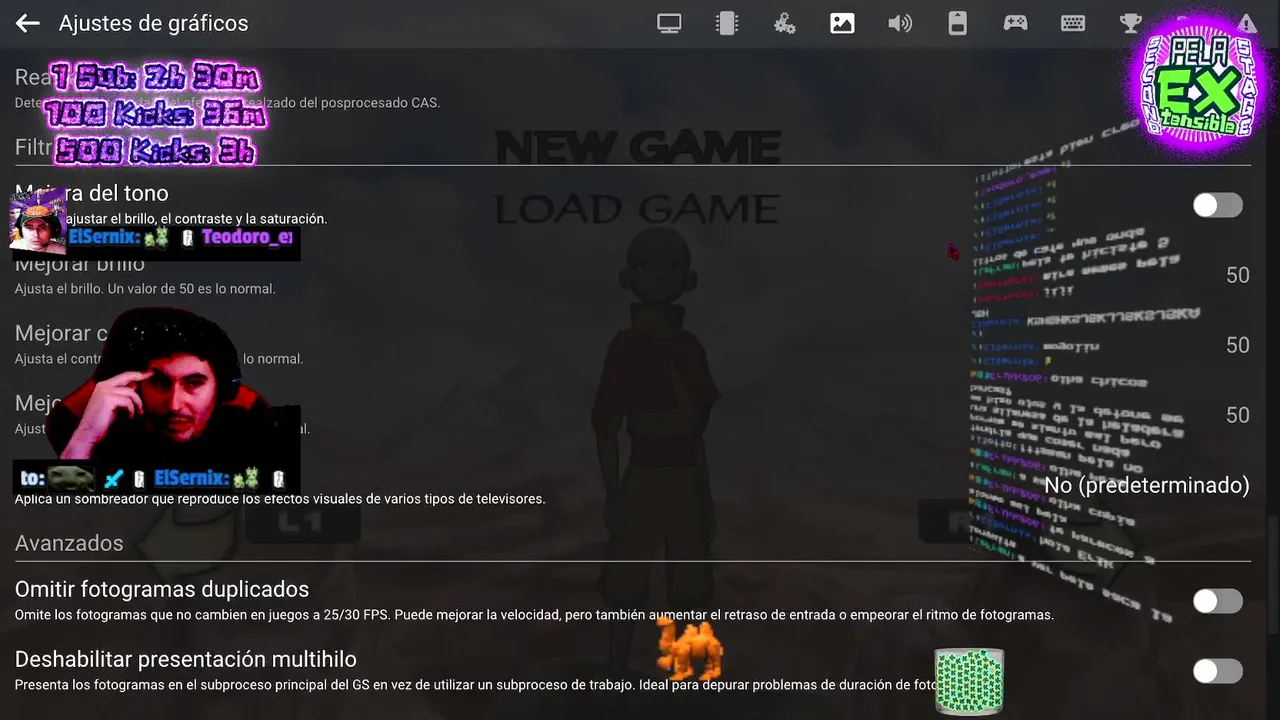
Task: Open the contrast value 50
Action: 1238,345
